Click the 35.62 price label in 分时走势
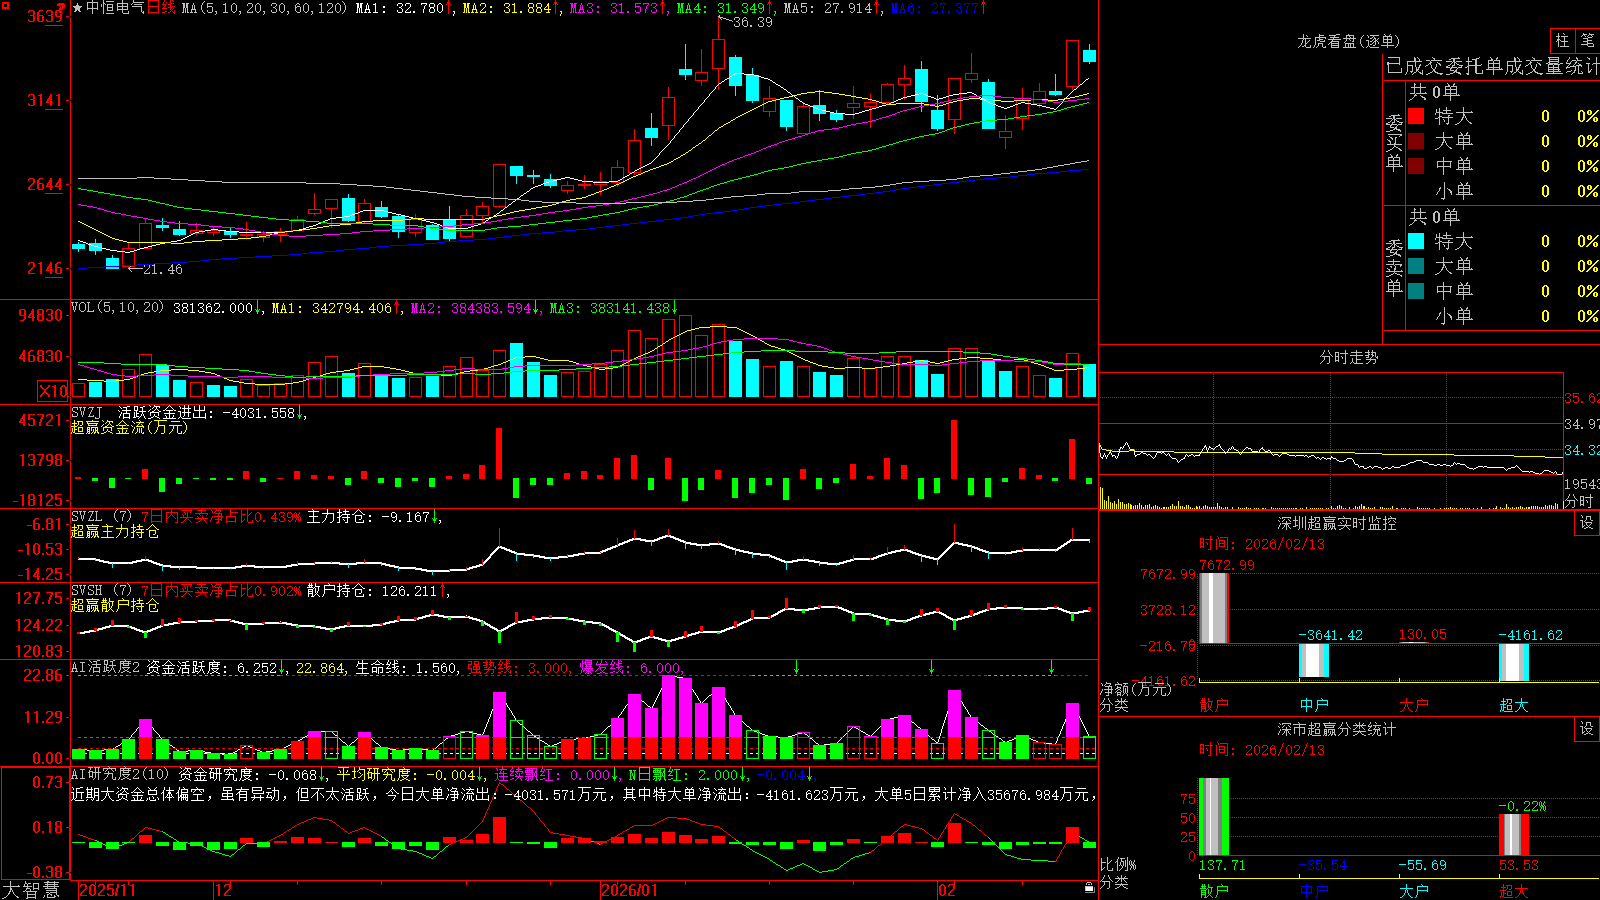Viewport: 1600px width, 900px height. pos(1582,398)
